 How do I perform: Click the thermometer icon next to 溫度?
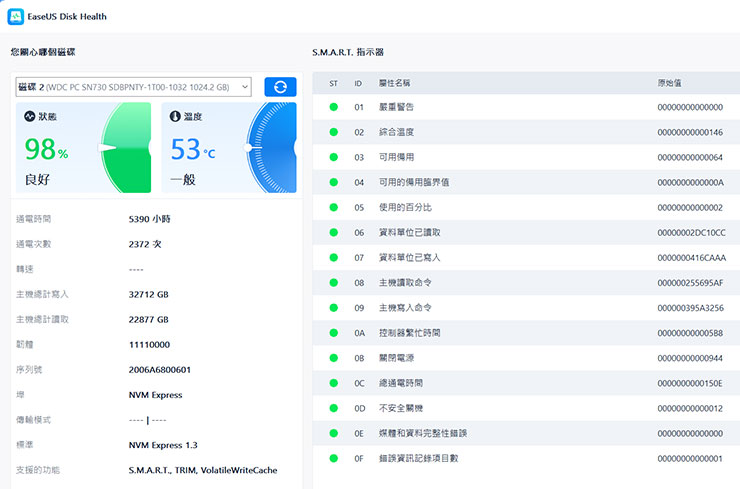[x=175, y=116]
